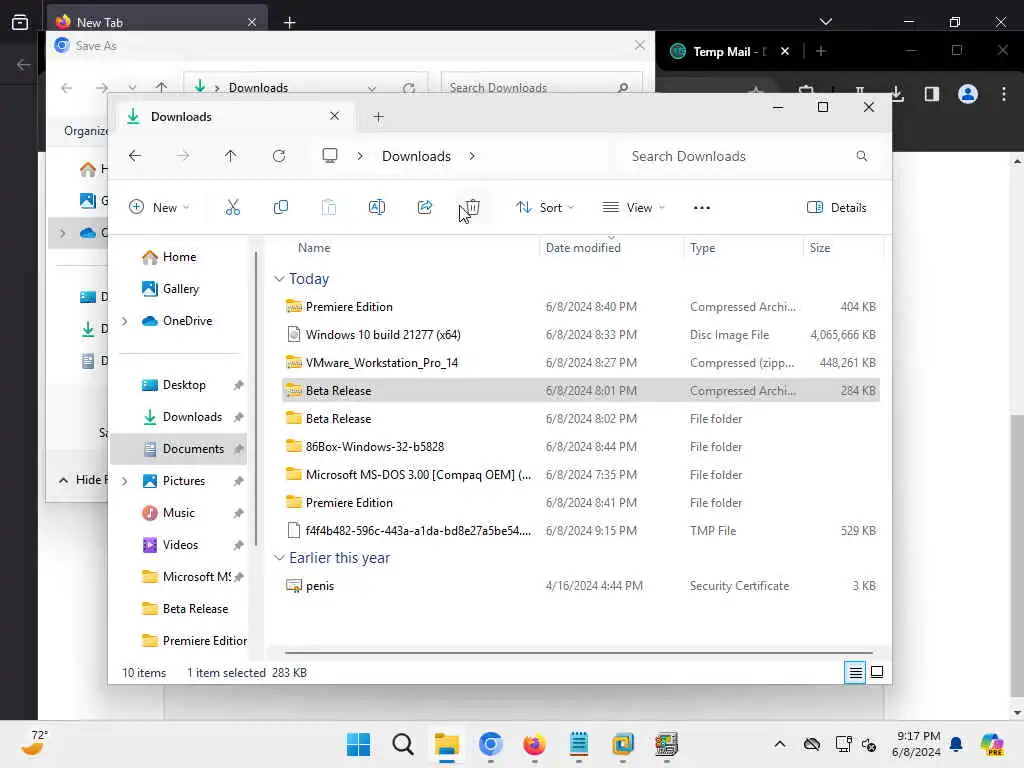Image resolution: width=1024 pixels, height=768 pixels.
Task: Refresh the Downloads folder view
Action: pyautogui.click(x=279, y=156)
